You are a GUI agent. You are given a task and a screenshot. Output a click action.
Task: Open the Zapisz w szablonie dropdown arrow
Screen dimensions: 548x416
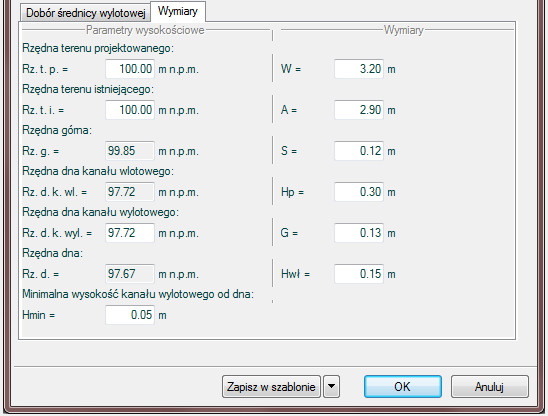[331, 387]
